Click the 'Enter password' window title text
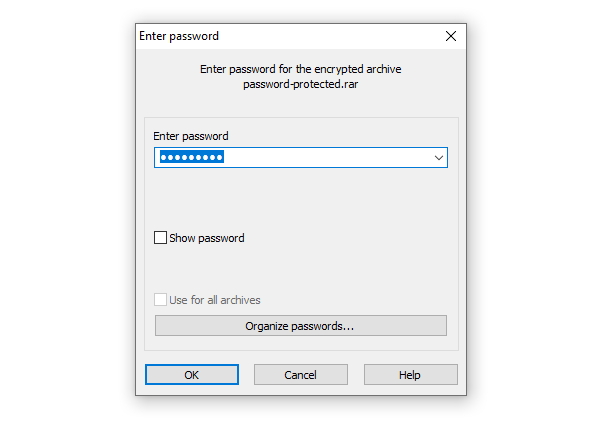The image size is (604, 423). click(179, 36)
